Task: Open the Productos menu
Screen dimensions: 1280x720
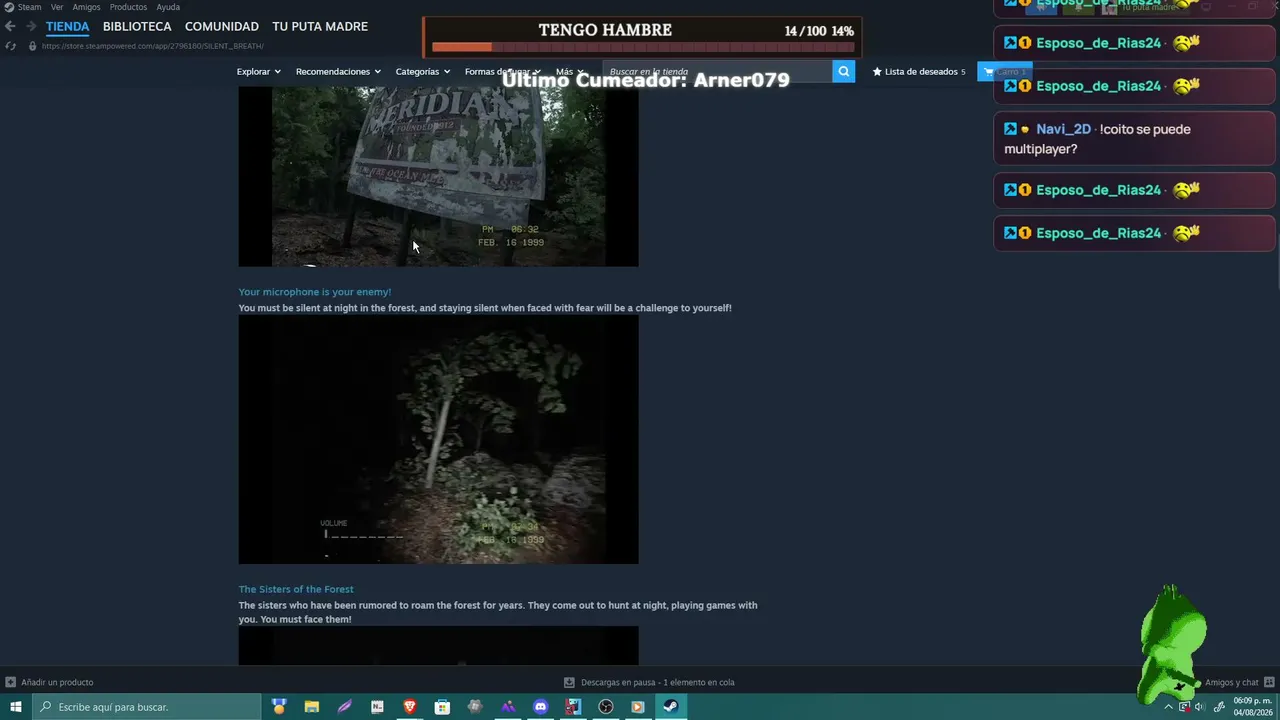Action: click(x=128, y=7)
